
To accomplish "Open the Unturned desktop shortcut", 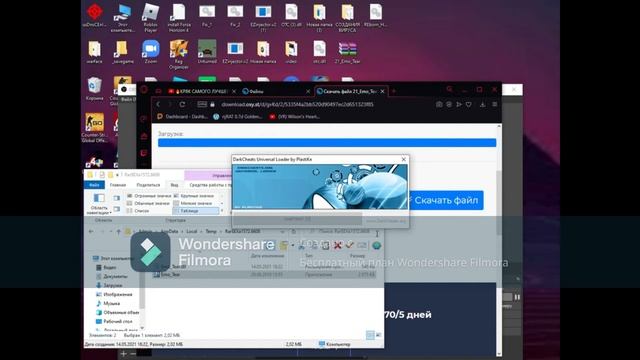I will click(207, 52).
